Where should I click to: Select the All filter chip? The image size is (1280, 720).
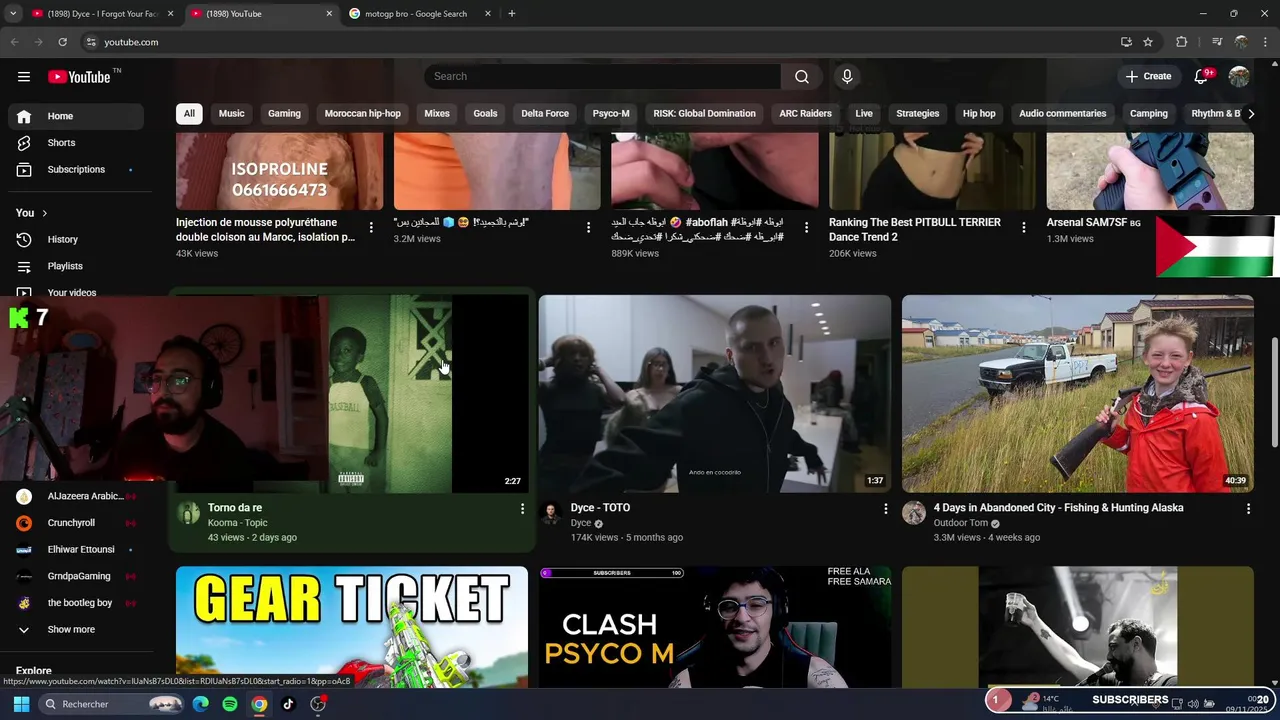[189, 114]
